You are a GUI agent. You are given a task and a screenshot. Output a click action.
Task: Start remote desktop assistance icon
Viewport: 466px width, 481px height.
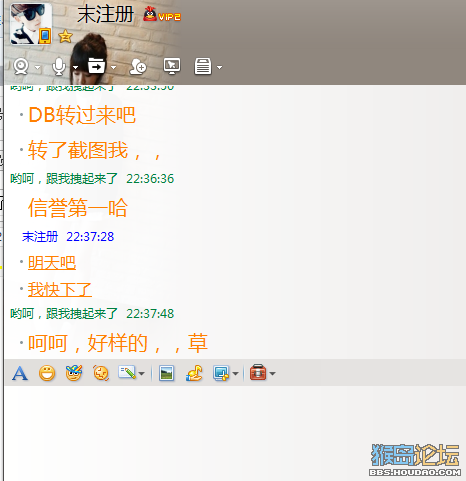click(172, 66)
